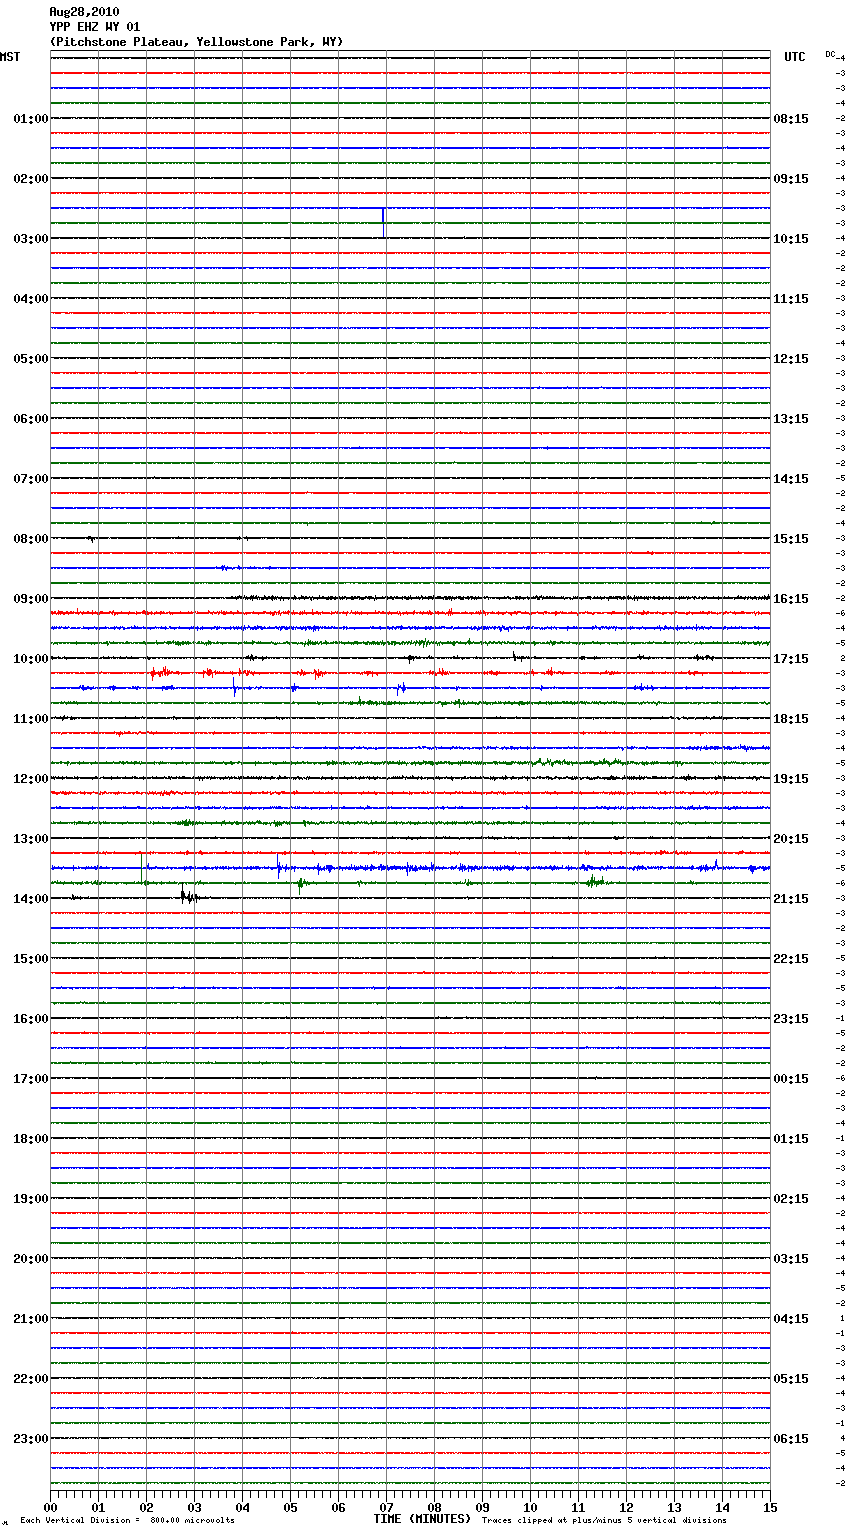
Task: Click the 17:15 UTC time label
Action: 791,659
